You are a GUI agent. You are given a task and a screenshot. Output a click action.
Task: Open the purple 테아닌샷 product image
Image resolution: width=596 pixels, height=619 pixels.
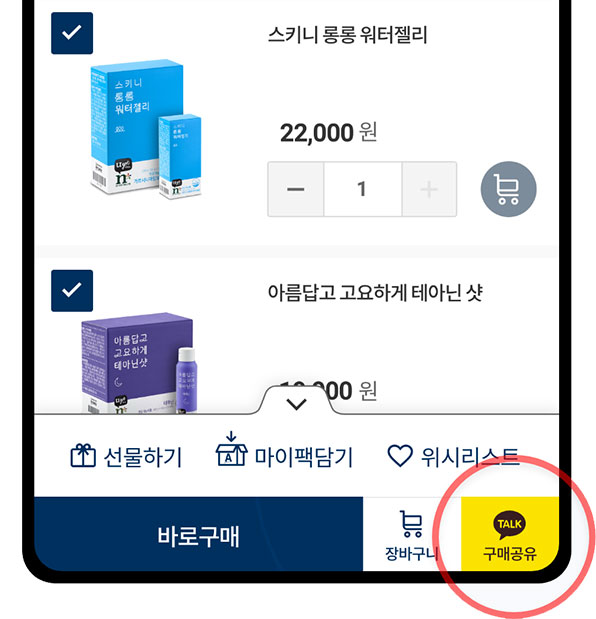tap(138, 363)
